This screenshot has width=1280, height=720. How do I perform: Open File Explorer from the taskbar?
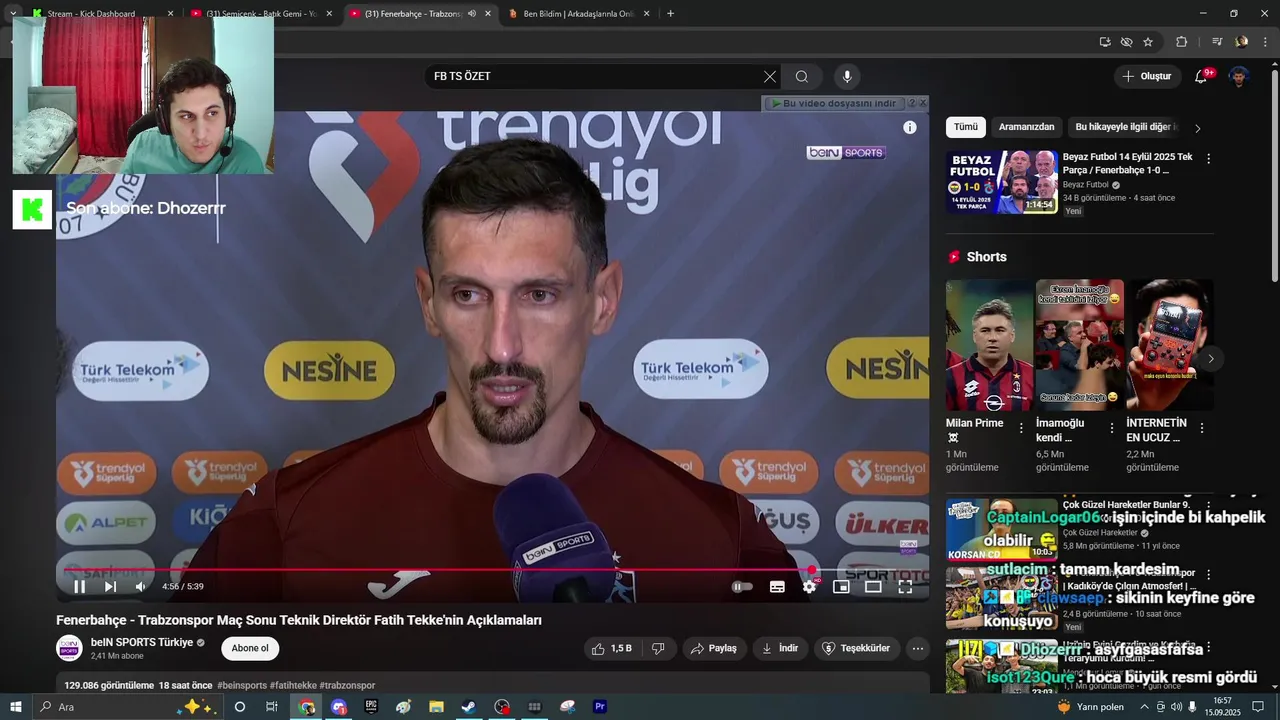436,707
